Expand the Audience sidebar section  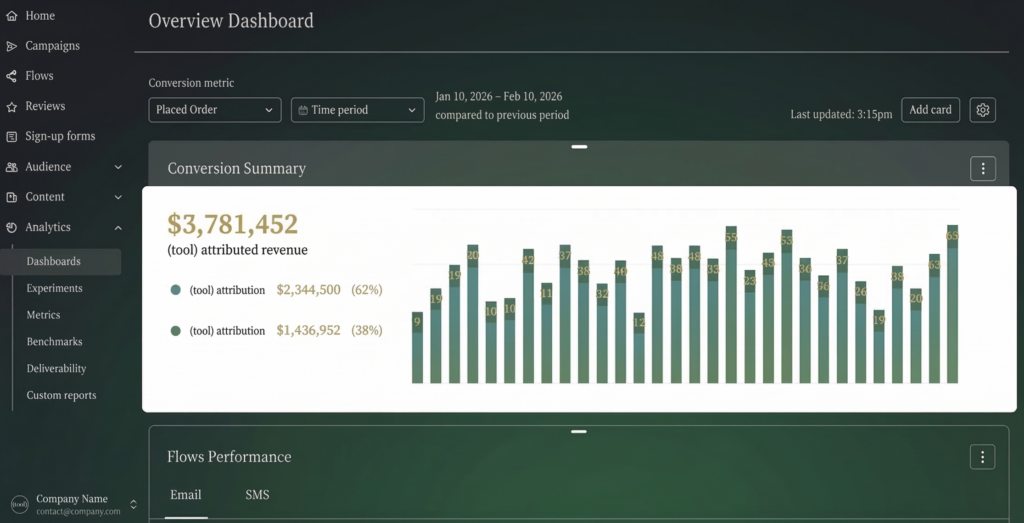(118, 167)
